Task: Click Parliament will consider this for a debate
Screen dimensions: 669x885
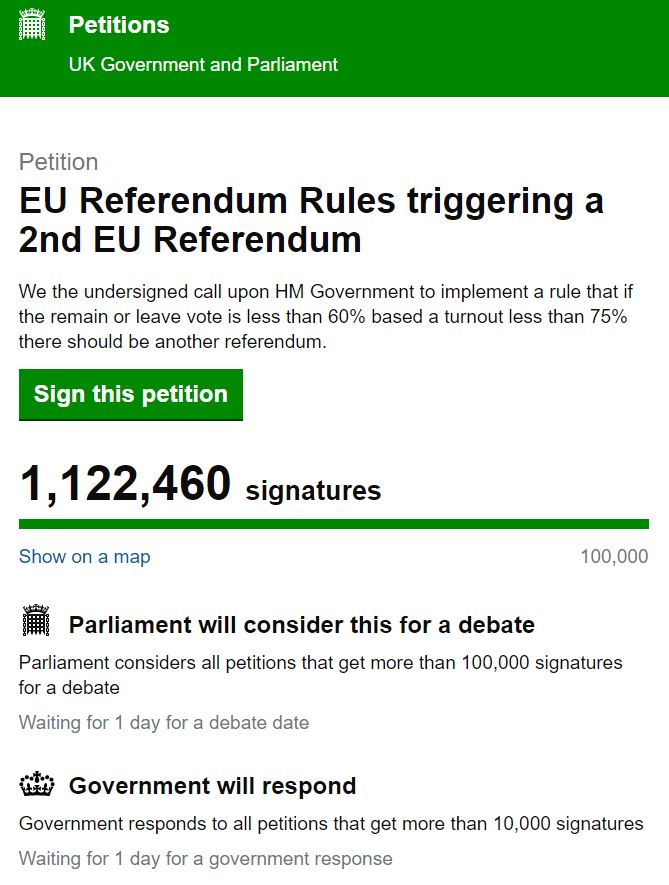Action: click(301, 625)
